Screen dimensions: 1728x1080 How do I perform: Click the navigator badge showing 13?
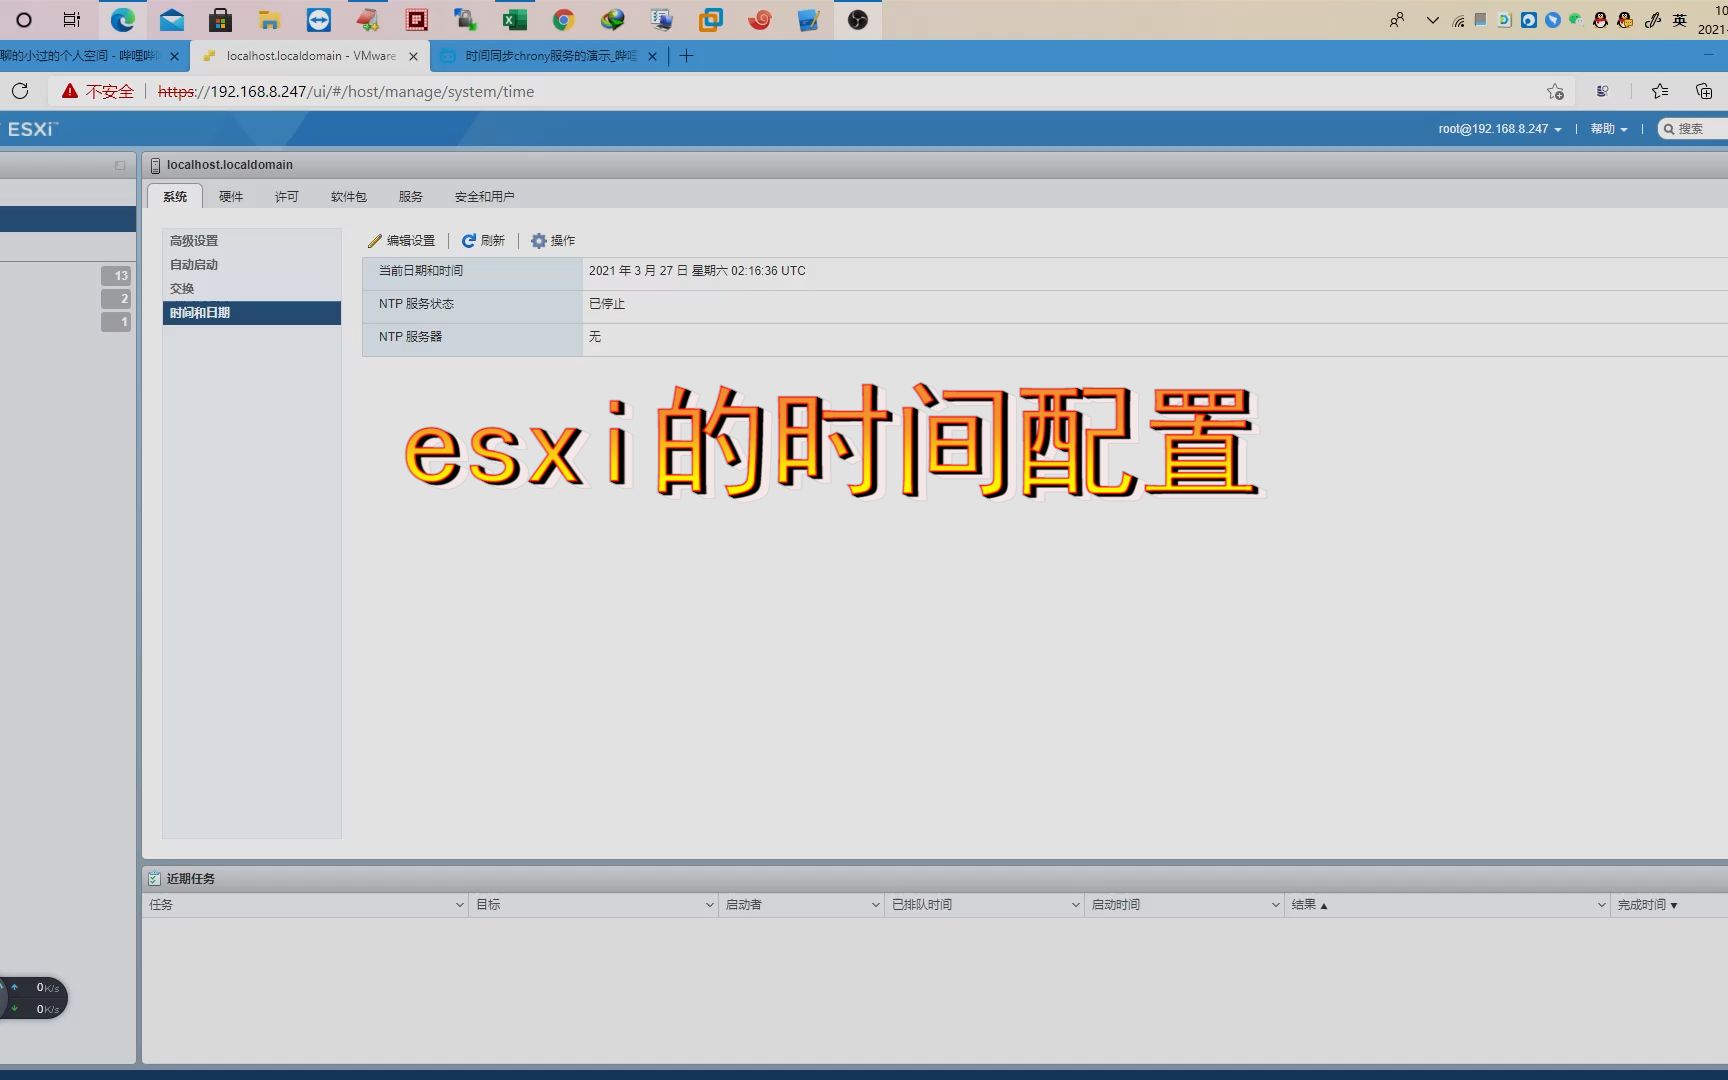116,275
